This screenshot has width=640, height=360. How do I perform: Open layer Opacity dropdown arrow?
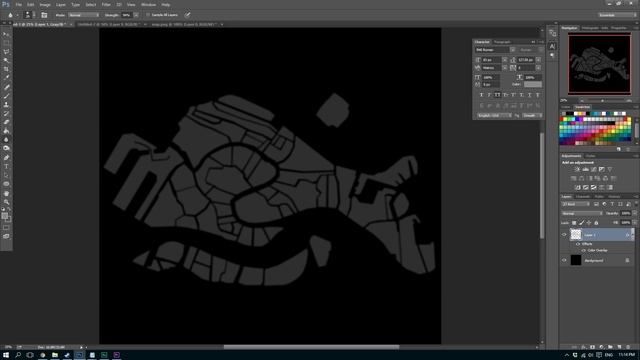[634, 213]
